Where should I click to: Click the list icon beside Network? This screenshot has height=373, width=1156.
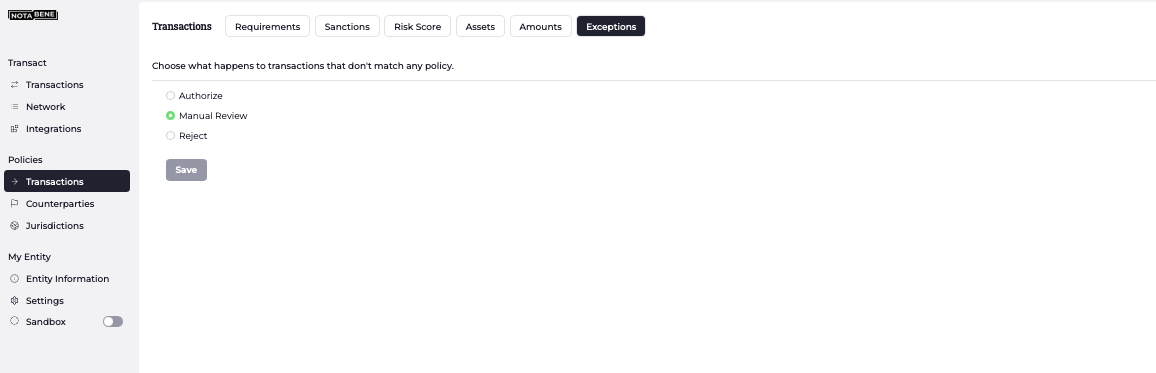14,107
